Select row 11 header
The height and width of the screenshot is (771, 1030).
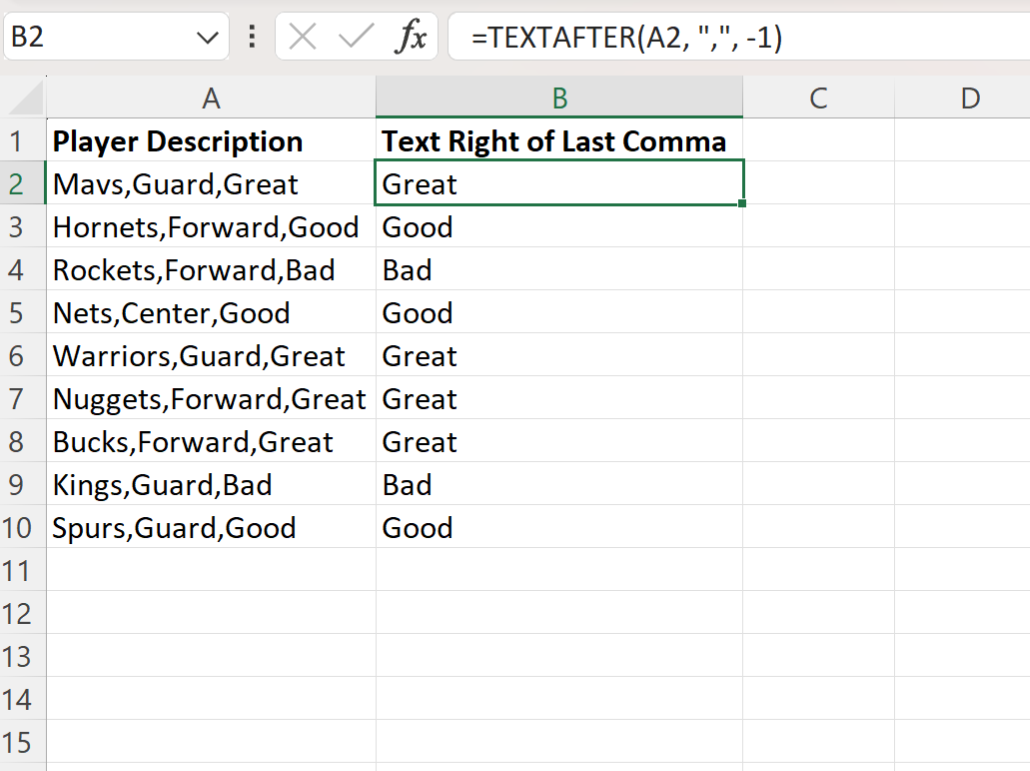(x=23, y=570)
